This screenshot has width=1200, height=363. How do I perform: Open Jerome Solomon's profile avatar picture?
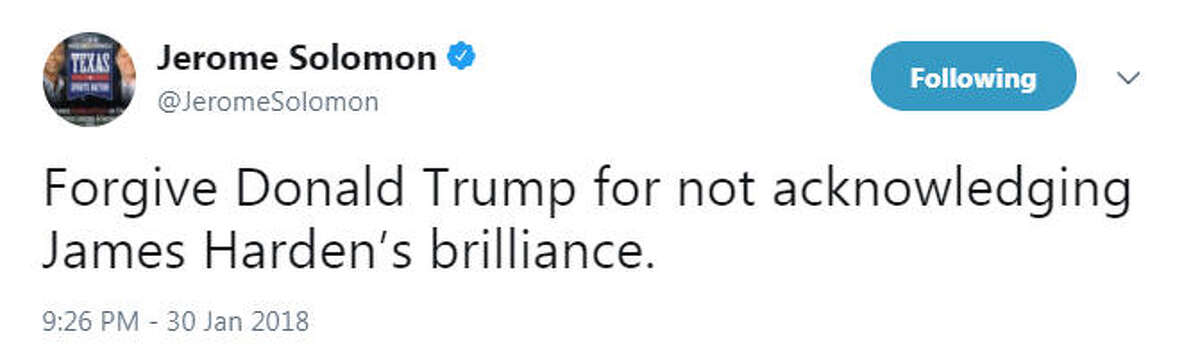tap(89, 80)
